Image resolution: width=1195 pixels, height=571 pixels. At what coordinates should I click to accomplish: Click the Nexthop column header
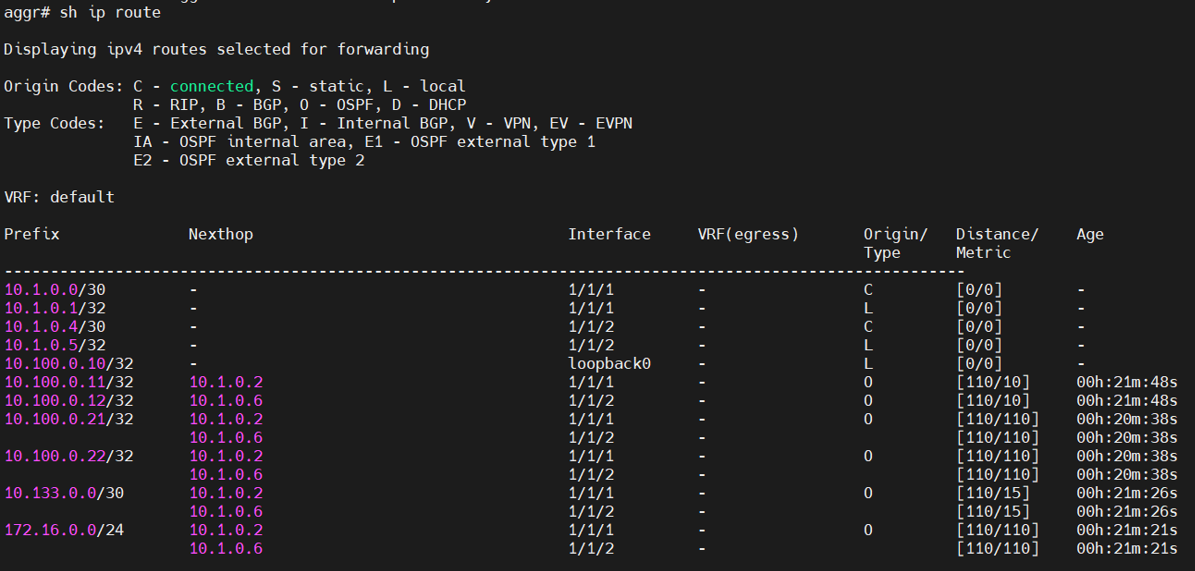click(x=220, y=234)
